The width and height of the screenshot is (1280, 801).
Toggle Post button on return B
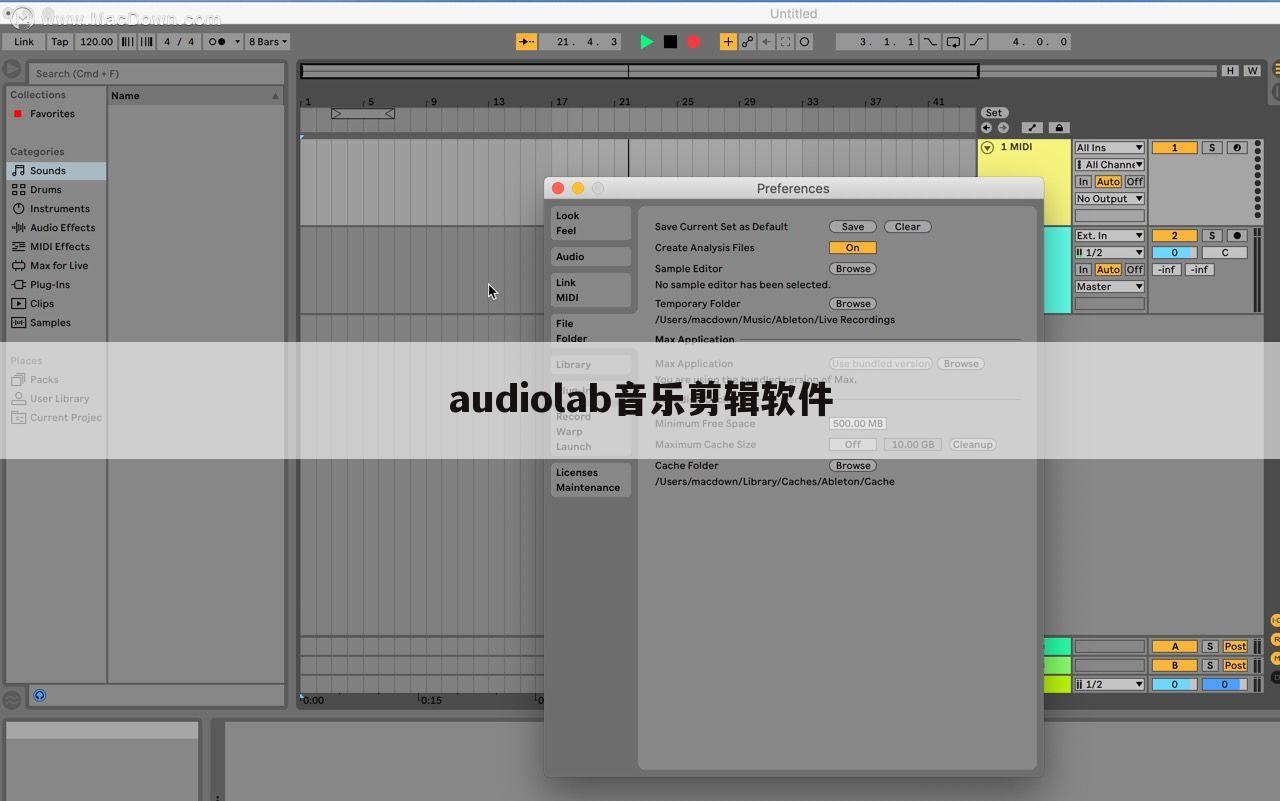(1235, 666)
